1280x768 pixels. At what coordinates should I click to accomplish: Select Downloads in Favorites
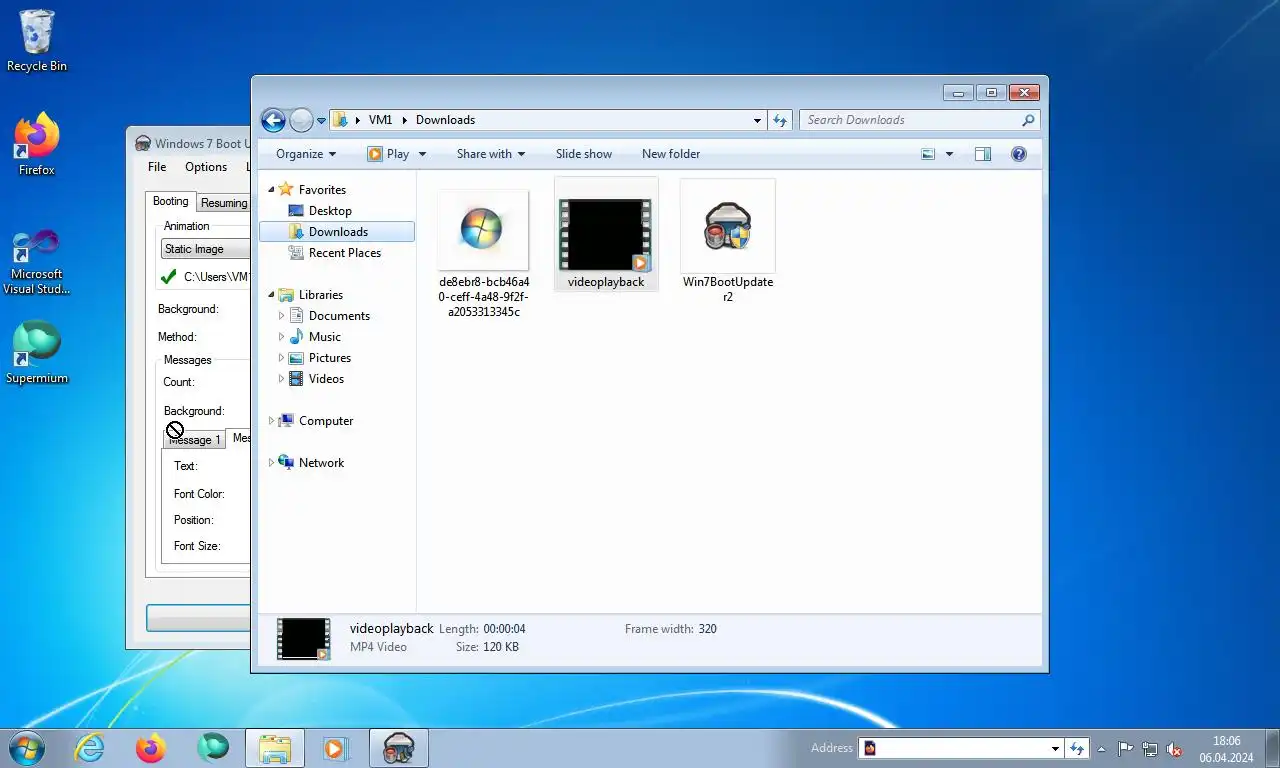tap(337, 232)
